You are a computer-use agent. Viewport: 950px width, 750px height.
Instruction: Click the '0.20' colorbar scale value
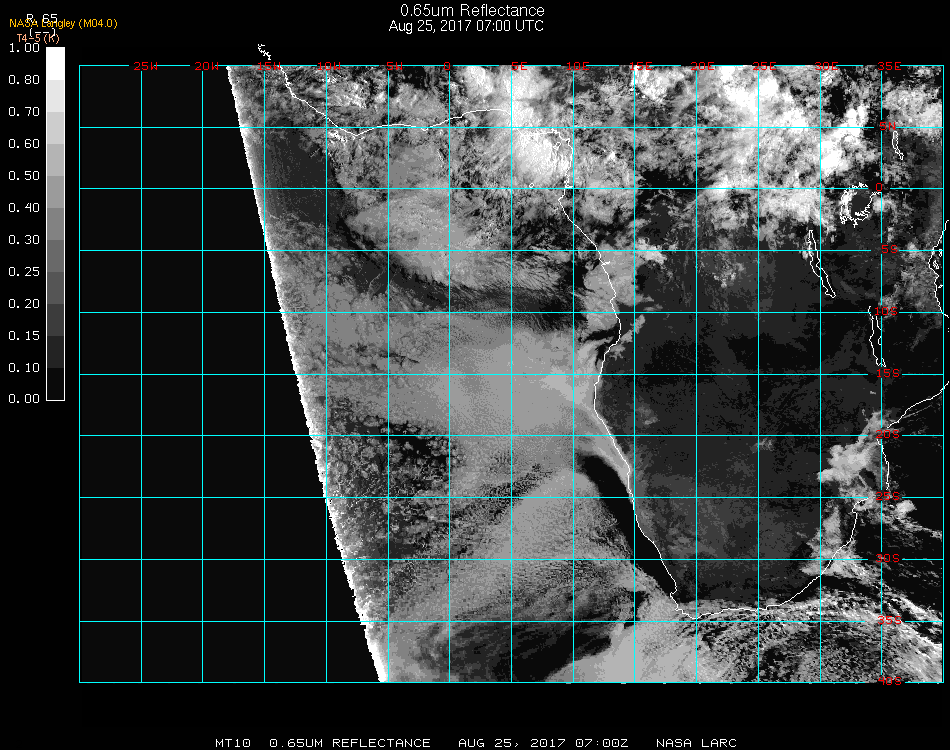(24, 304)
